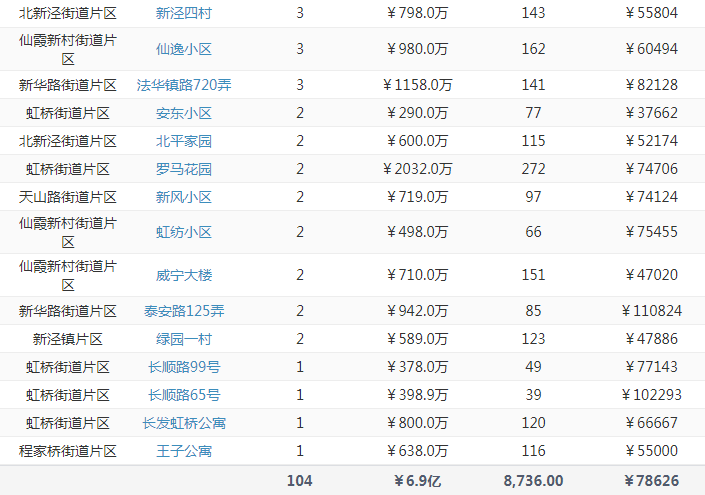
Task: Select the ¥980.0万 total price cell
Action: 417,49
